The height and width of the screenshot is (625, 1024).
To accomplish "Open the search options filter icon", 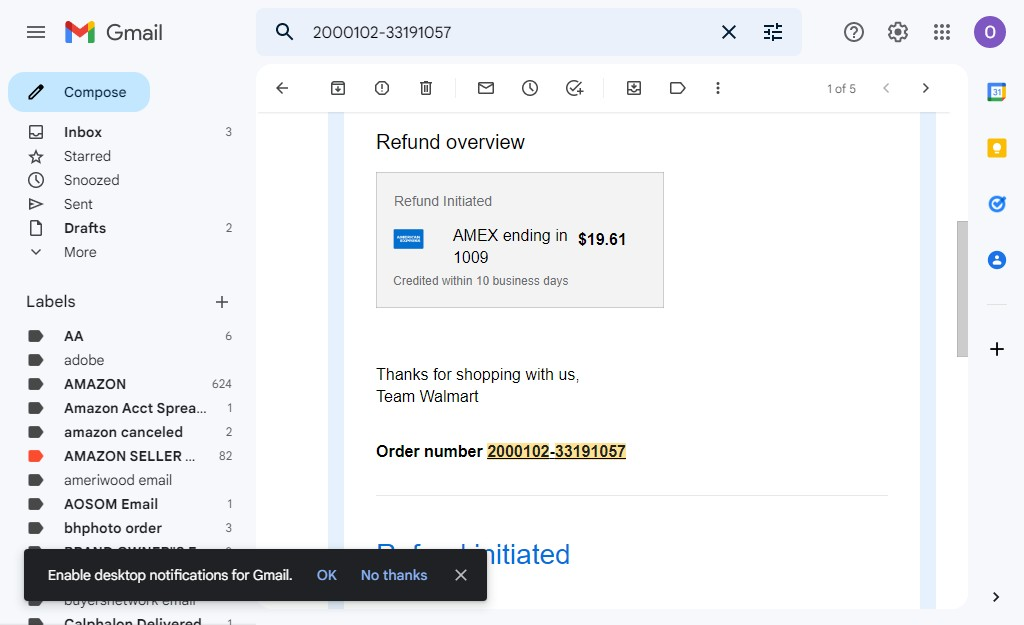I will 773,32.
